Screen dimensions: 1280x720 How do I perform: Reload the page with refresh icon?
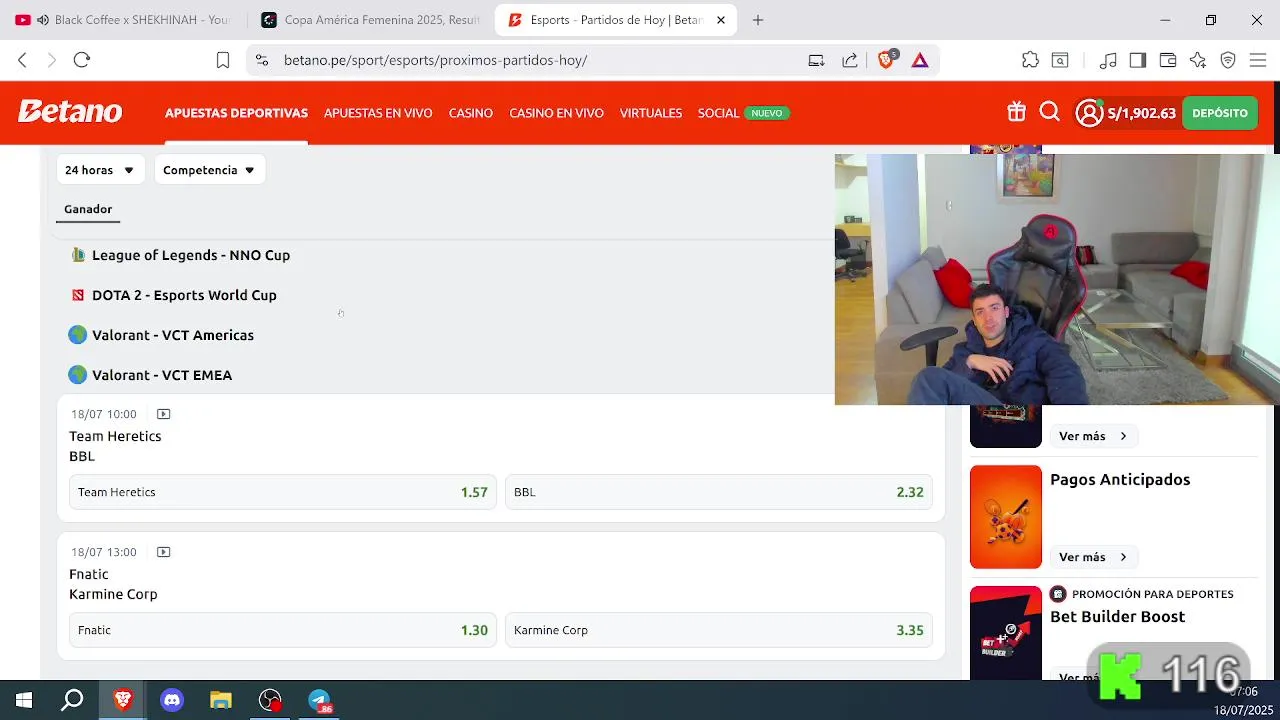[82, 60]
